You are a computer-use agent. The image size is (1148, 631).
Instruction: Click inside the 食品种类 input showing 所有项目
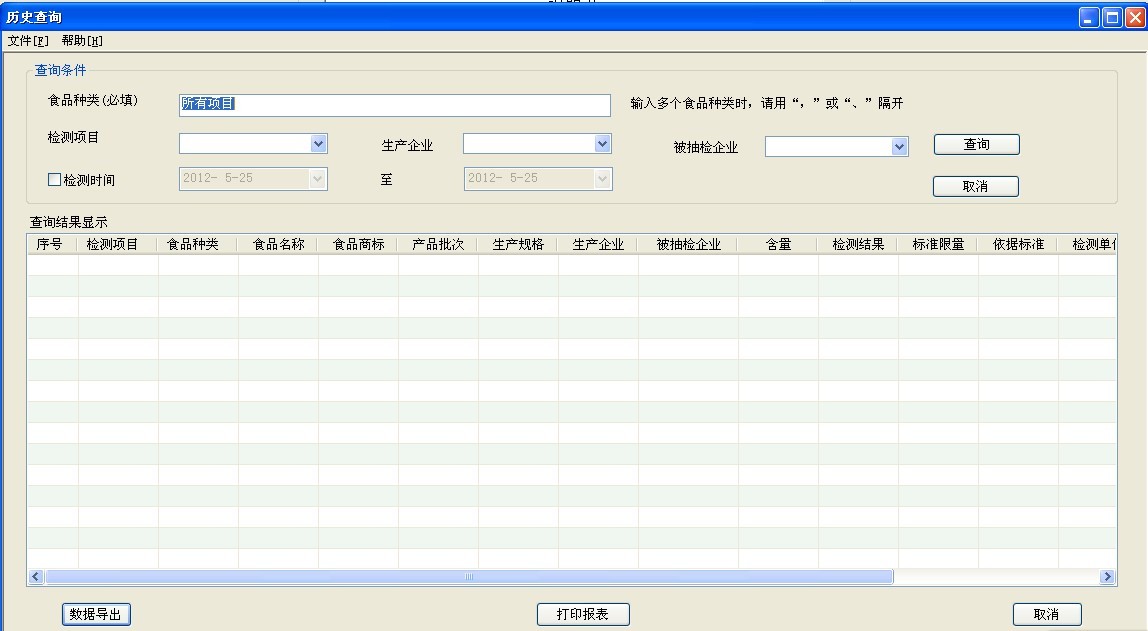pos(394,104)
